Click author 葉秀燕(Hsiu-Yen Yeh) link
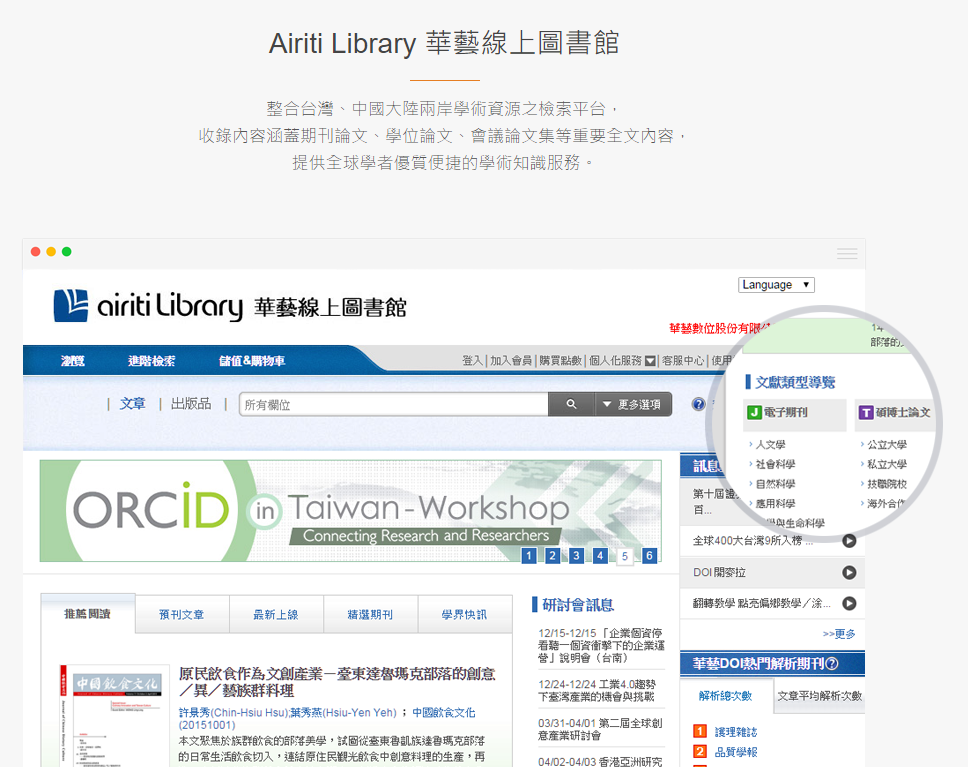This screenshot has height=767, width=968. click(343, 713)
